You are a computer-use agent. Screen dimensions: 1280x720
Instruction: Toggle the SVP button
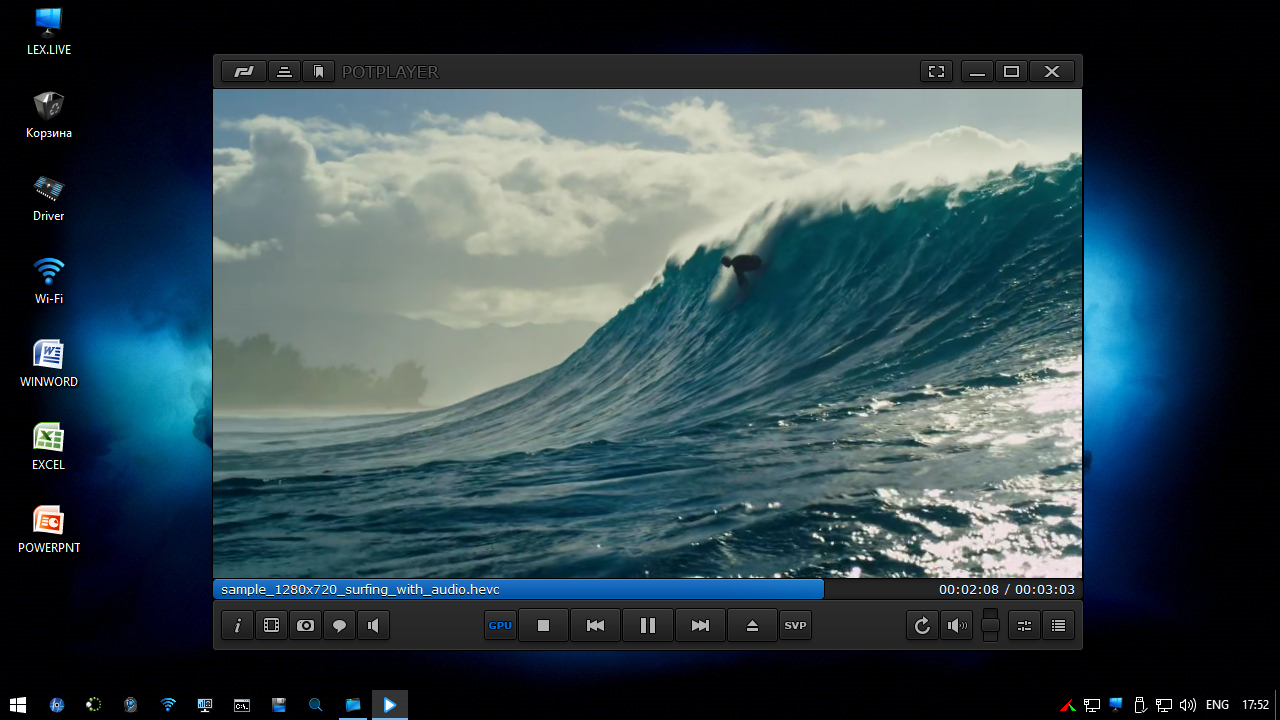tap(795, 626)
